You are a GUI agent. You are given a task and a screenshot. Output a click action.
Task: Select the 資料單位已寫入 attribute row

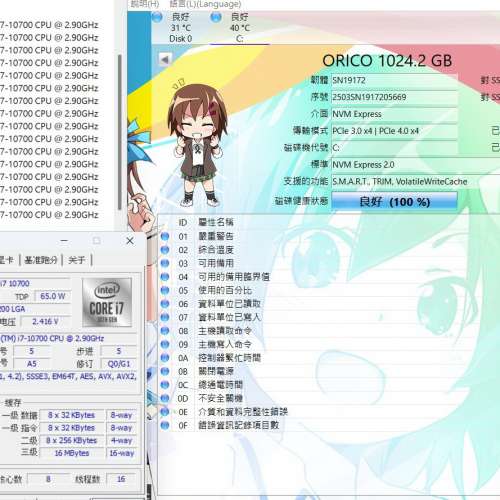328,317
